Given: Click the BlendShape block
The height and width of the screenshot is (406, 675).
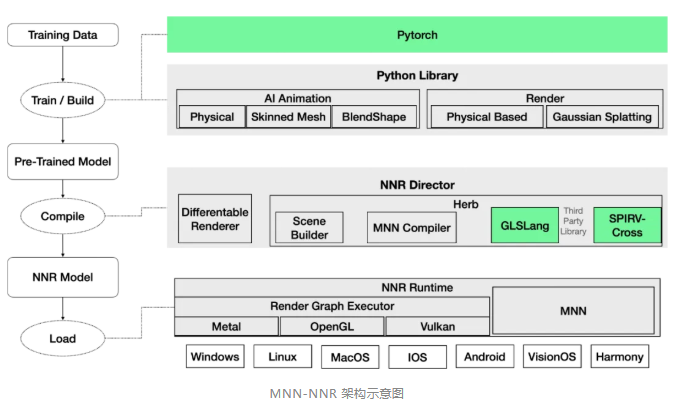Looking at the screenshot, I should tap(373, 117).
